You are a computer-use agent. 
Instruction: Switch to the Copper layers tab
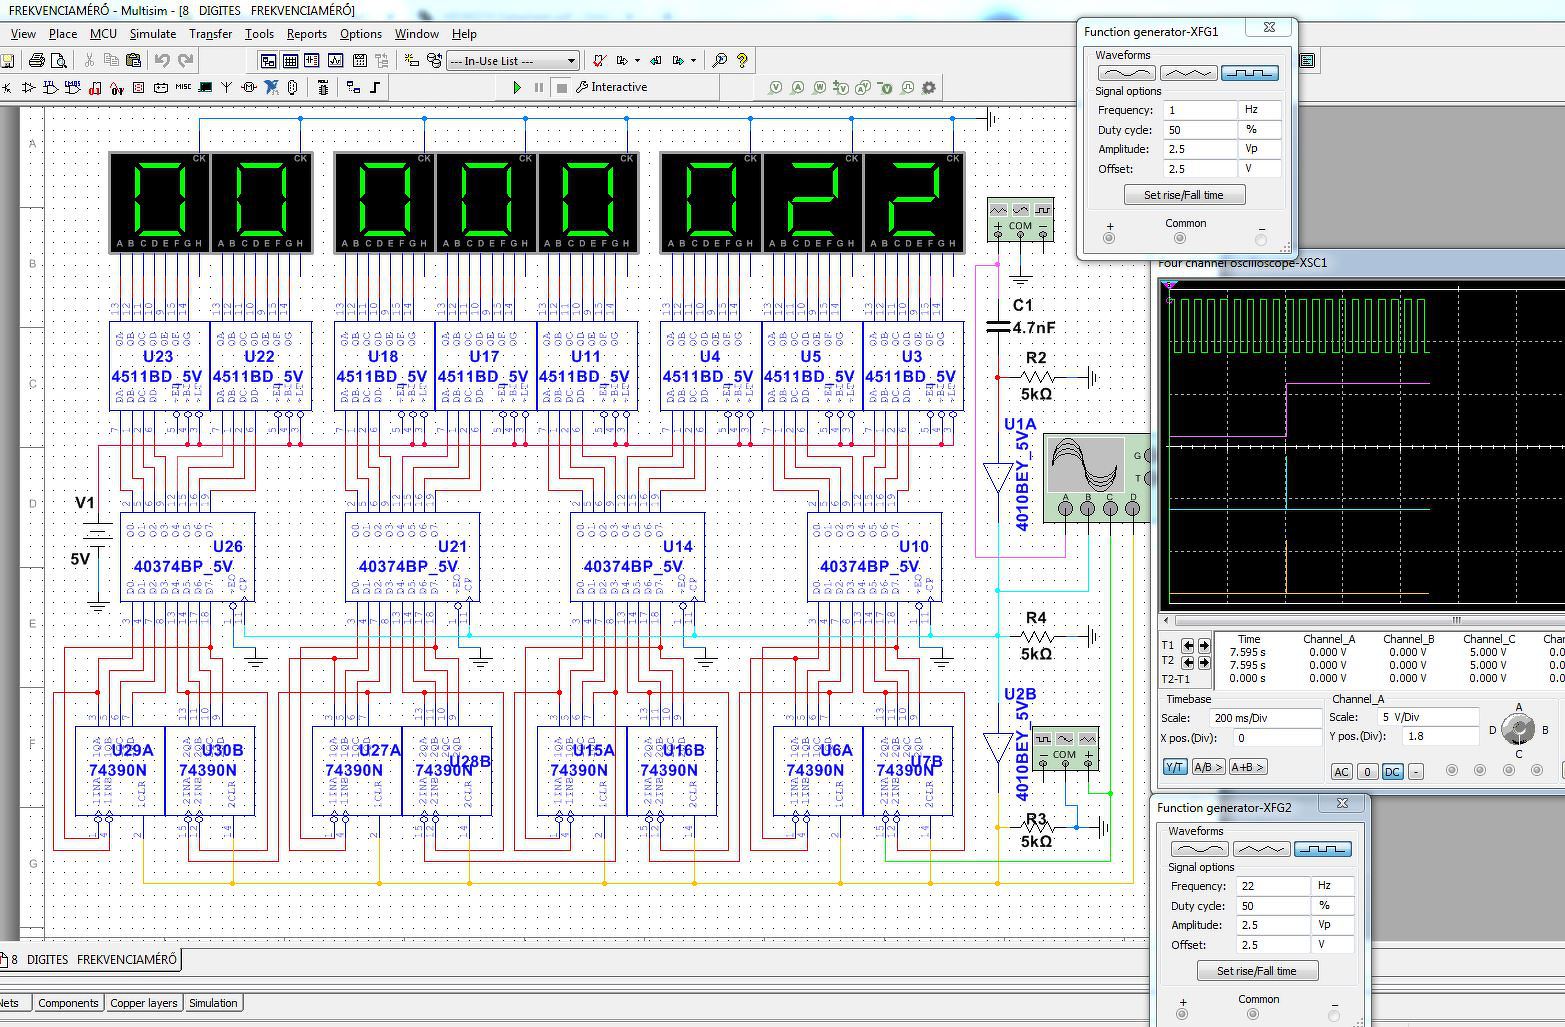click(x=143, y=1003)
